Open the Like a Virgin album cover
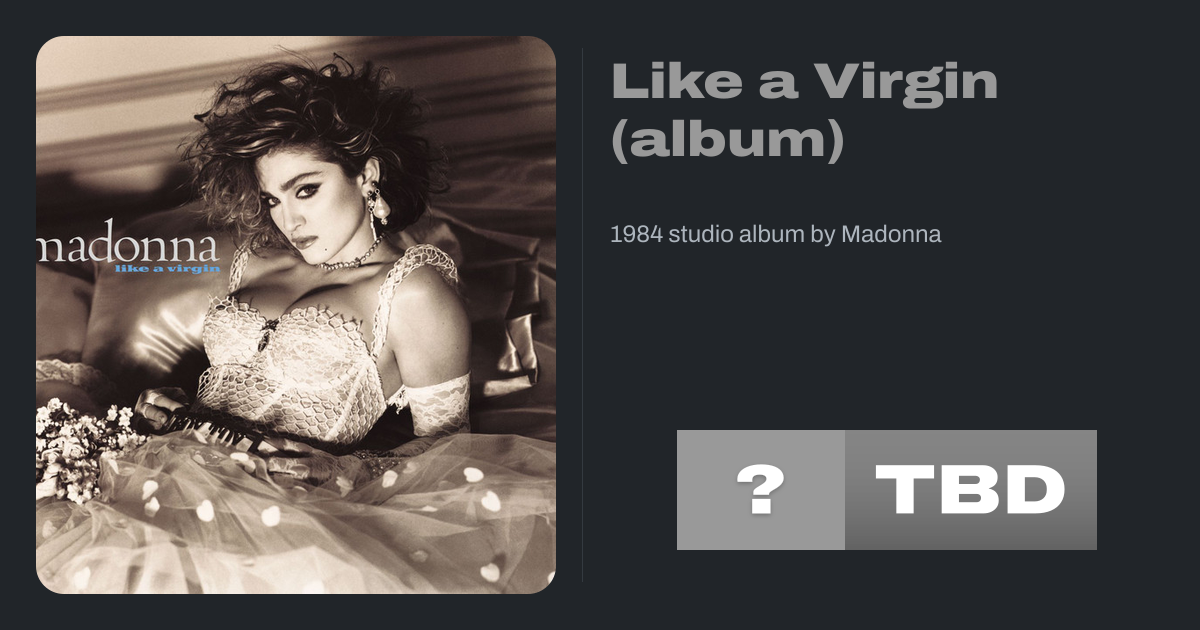This screenshot has width=1200, height=630. [296, 315]
